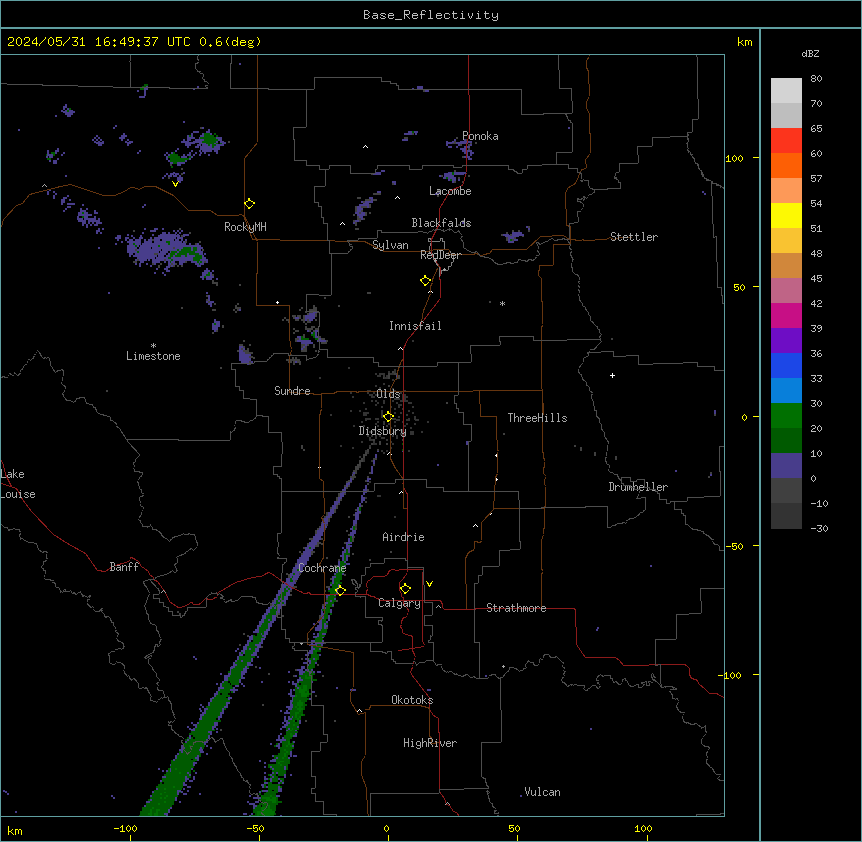
Task: Click the yellow diamond marker above Calgary label
Action: (x=405, y=589)
